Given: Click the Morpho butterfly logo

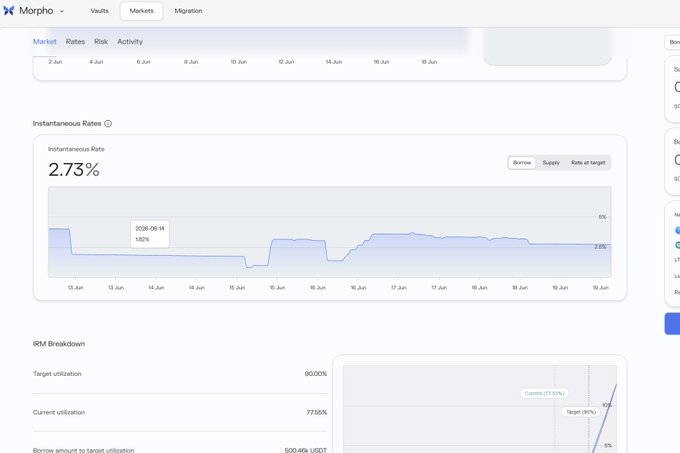Looking at the screenshot, I should point(9,11).
